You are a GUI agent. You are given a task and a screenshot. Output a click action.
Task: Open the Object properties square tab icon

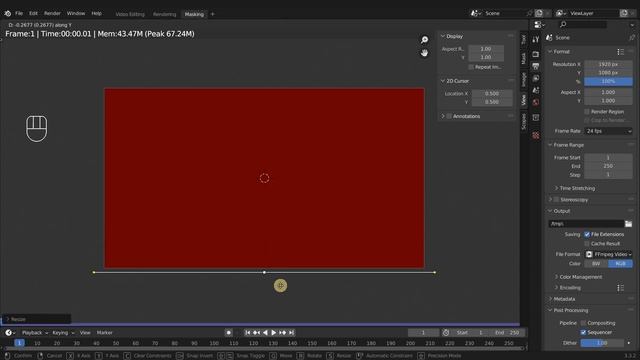[536, 118]
